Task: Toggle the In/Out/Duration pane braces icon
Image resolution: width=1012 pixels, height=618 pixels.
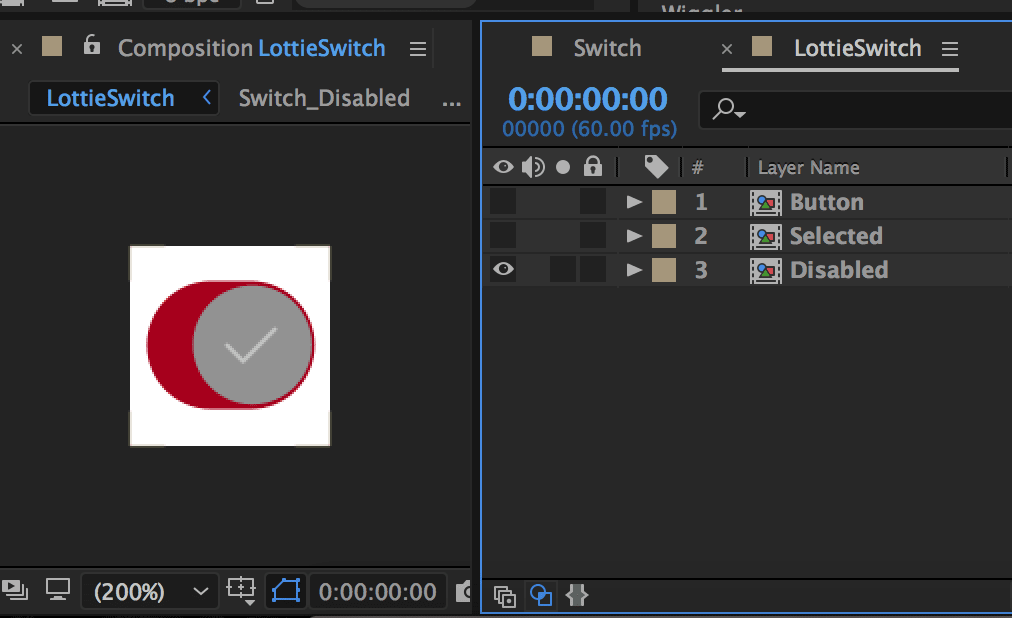Action: click(577, 595)
